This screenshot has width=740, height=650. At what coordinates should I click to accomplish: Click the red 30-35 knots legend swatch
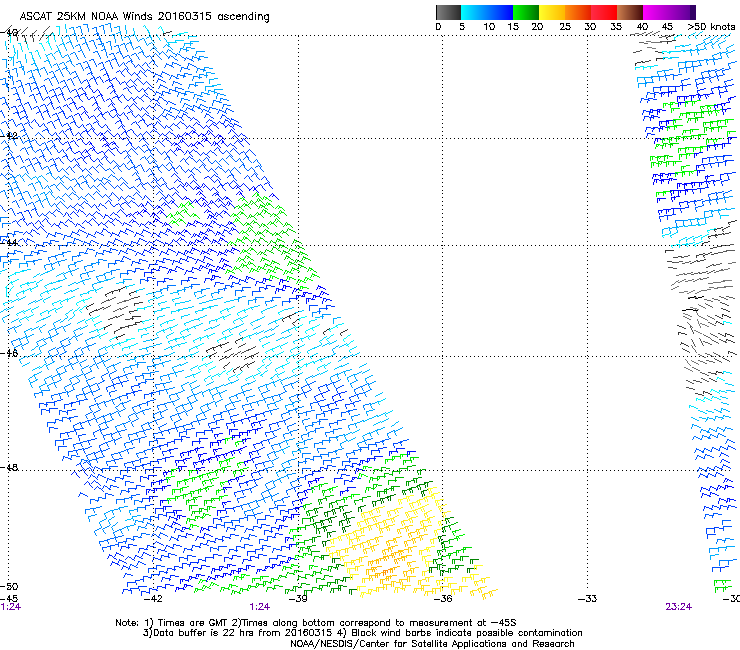[604, 12]
